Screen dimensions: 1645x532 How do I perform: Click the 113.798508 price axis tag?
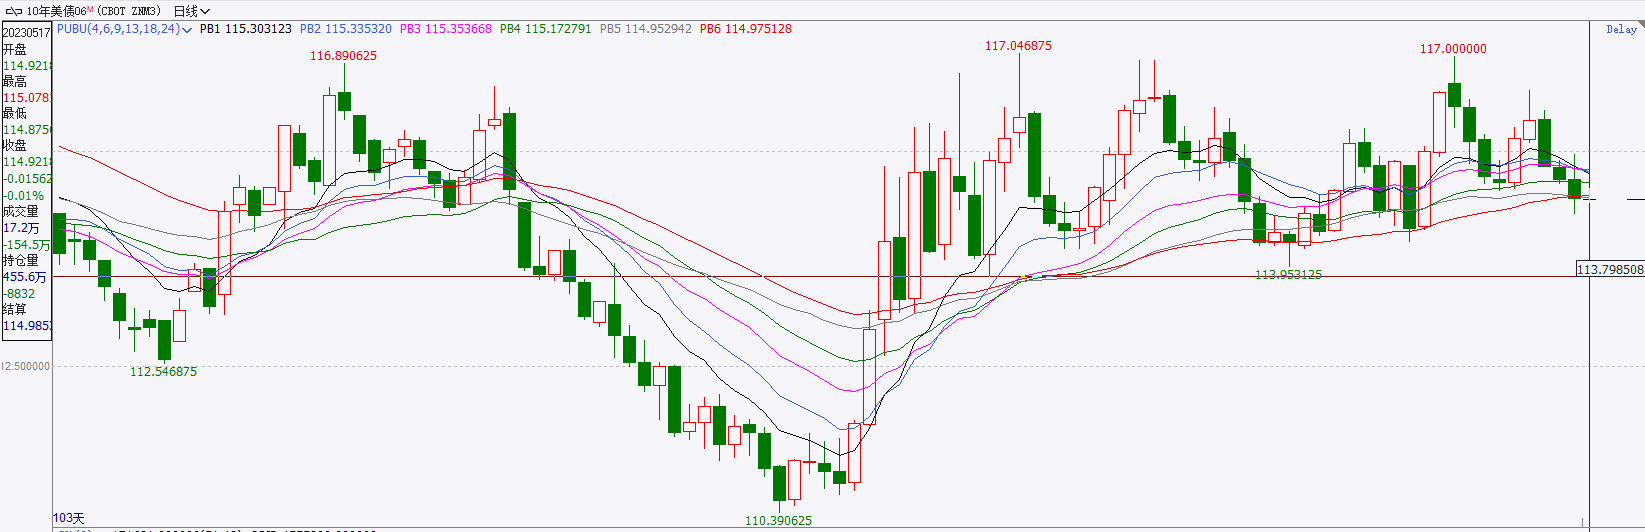click(x=1610, y=269)
